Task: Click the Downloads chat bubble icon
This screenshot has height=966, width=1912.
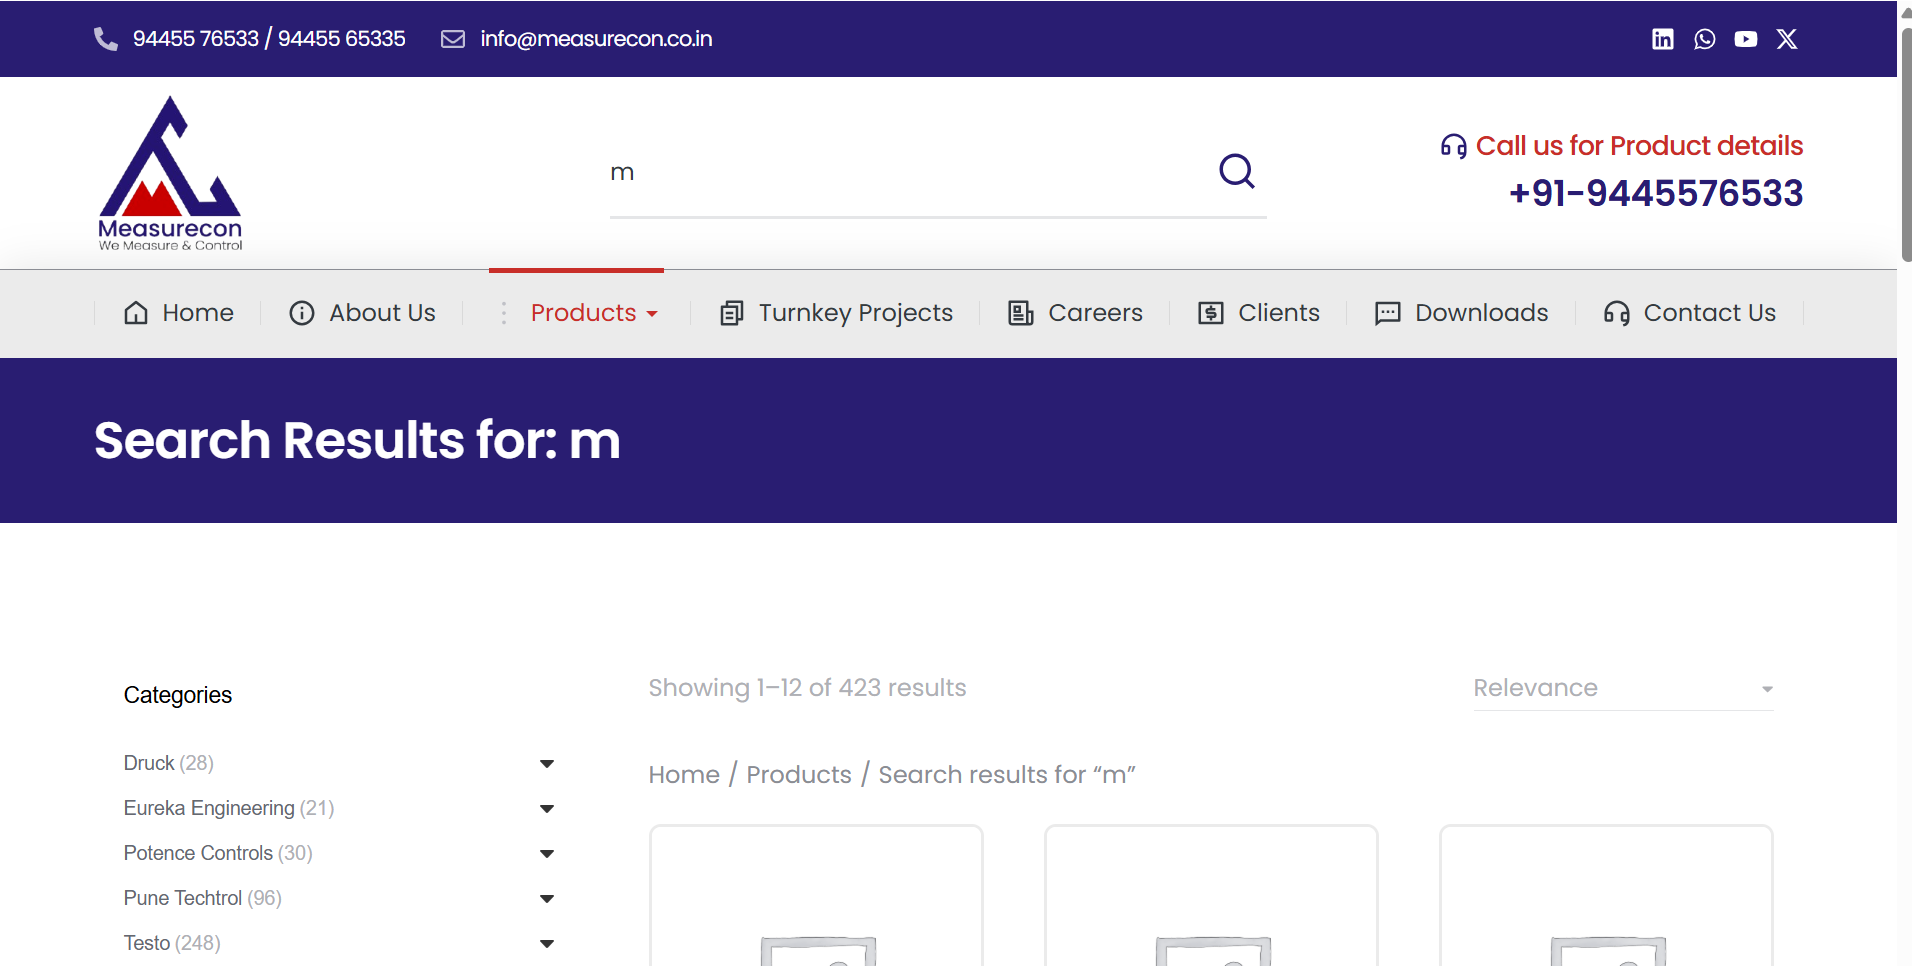Action: pyautogui.click(x=1388, y=313)
